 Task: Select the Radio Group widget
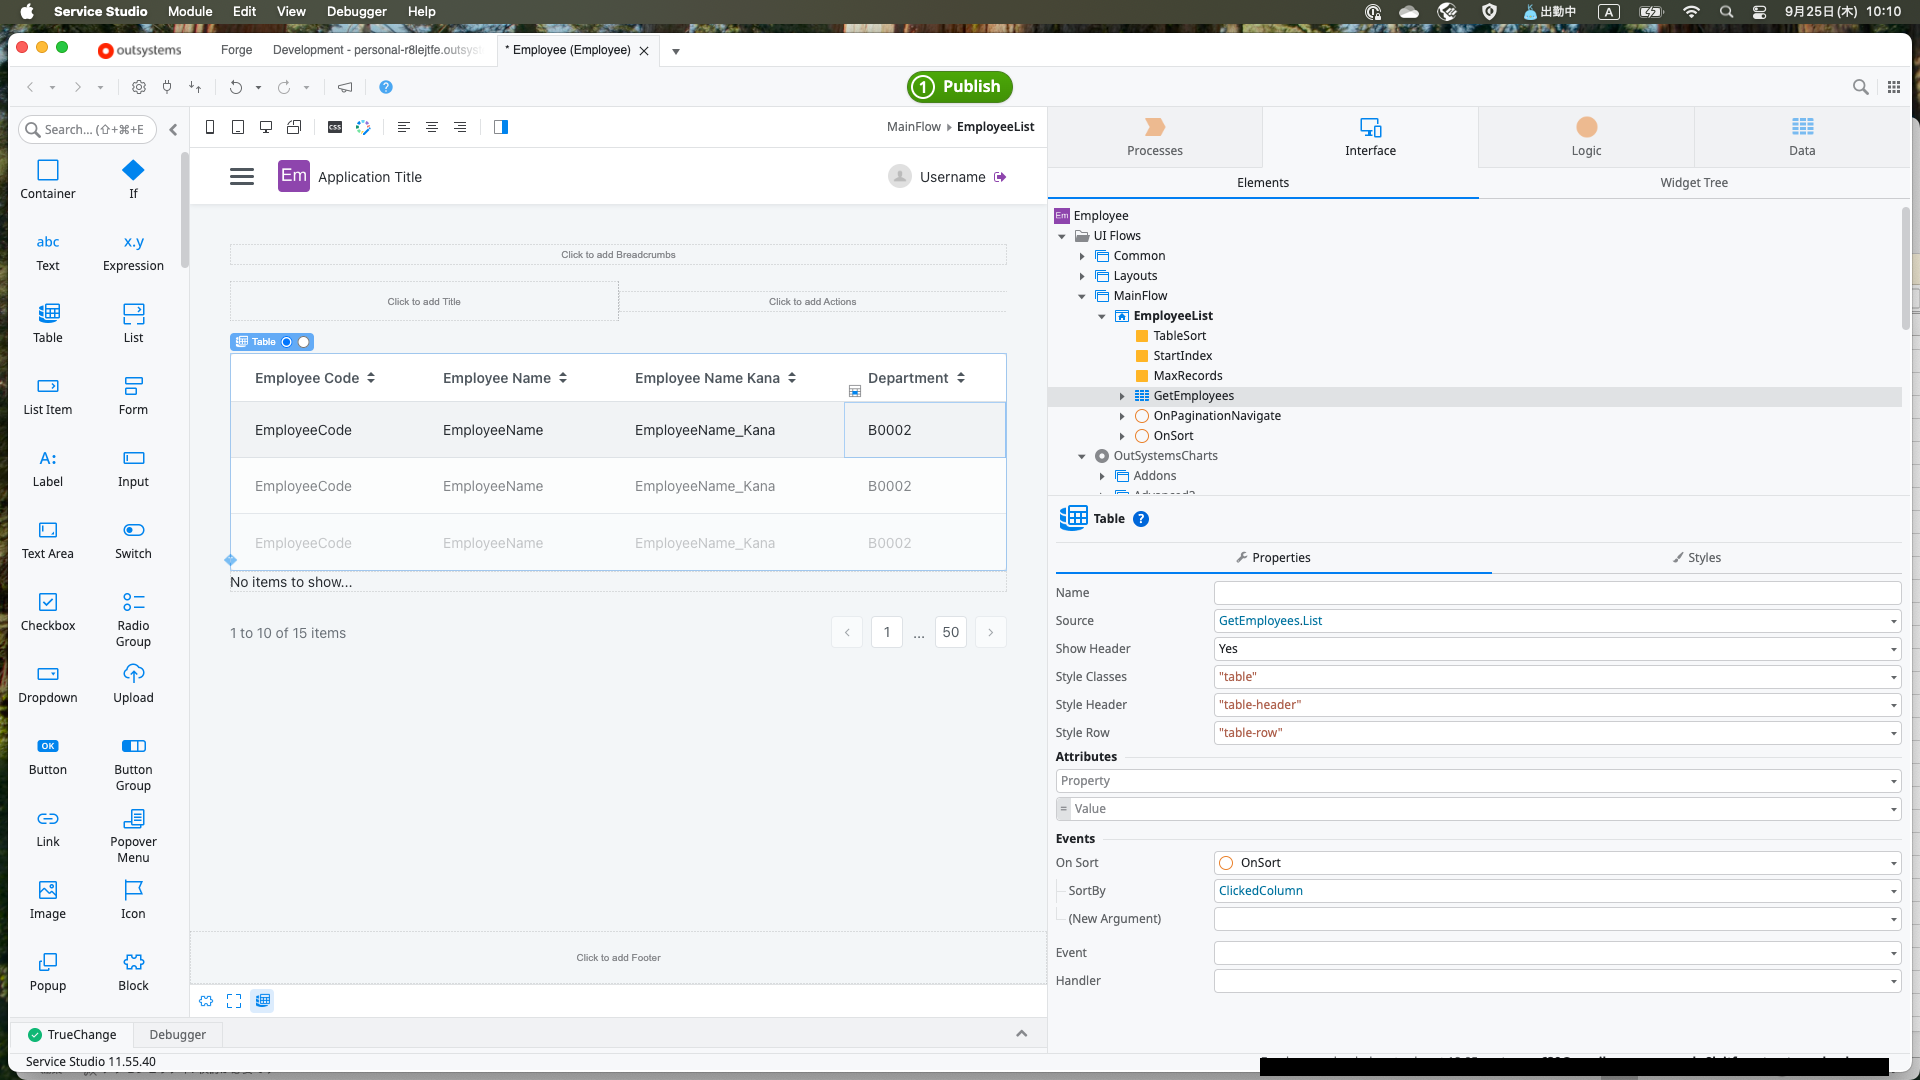(133, 618)
